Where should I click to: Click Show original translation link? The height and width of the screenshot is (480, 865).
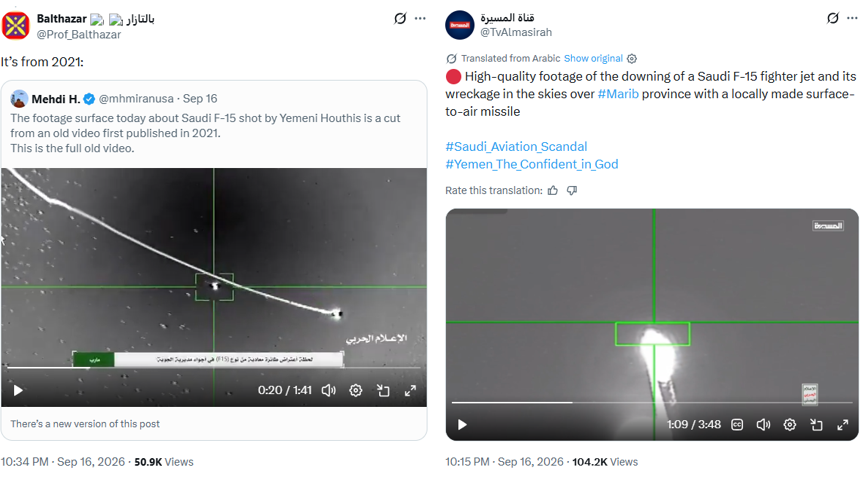click(x=593, y=58)
